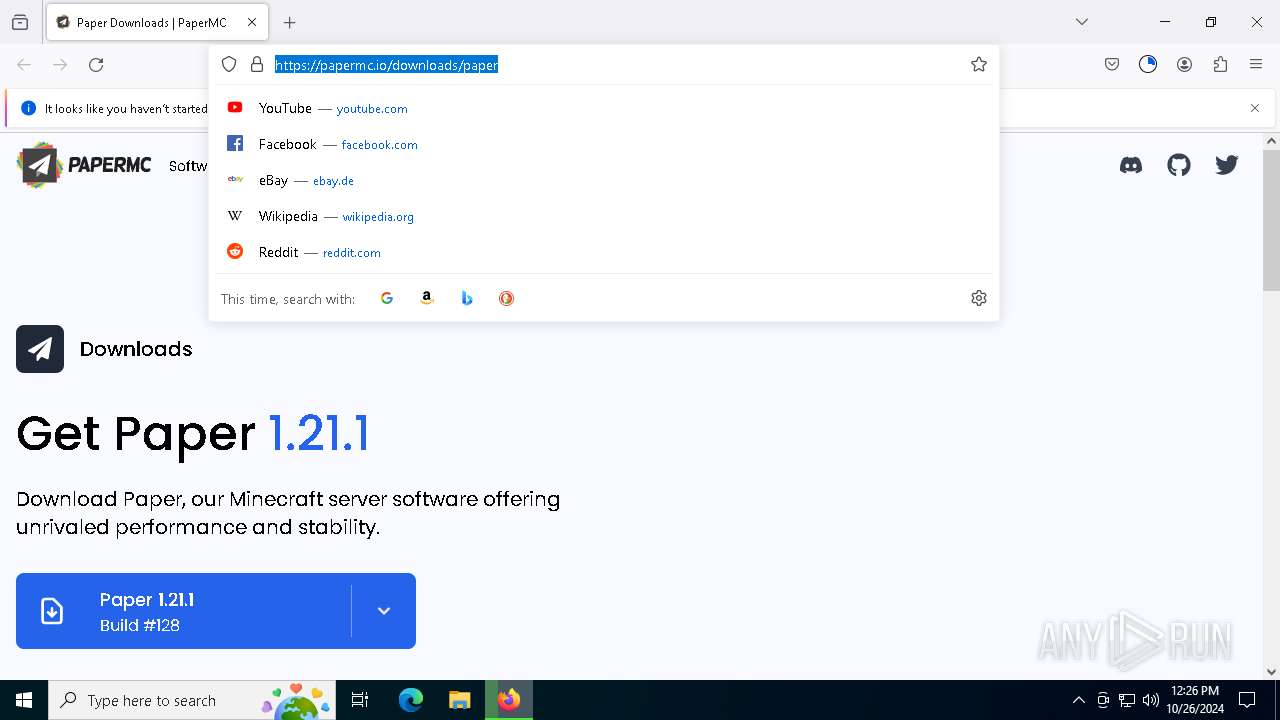
Task: Click the selected papermc.io URL text
Action: pos(386,65)
